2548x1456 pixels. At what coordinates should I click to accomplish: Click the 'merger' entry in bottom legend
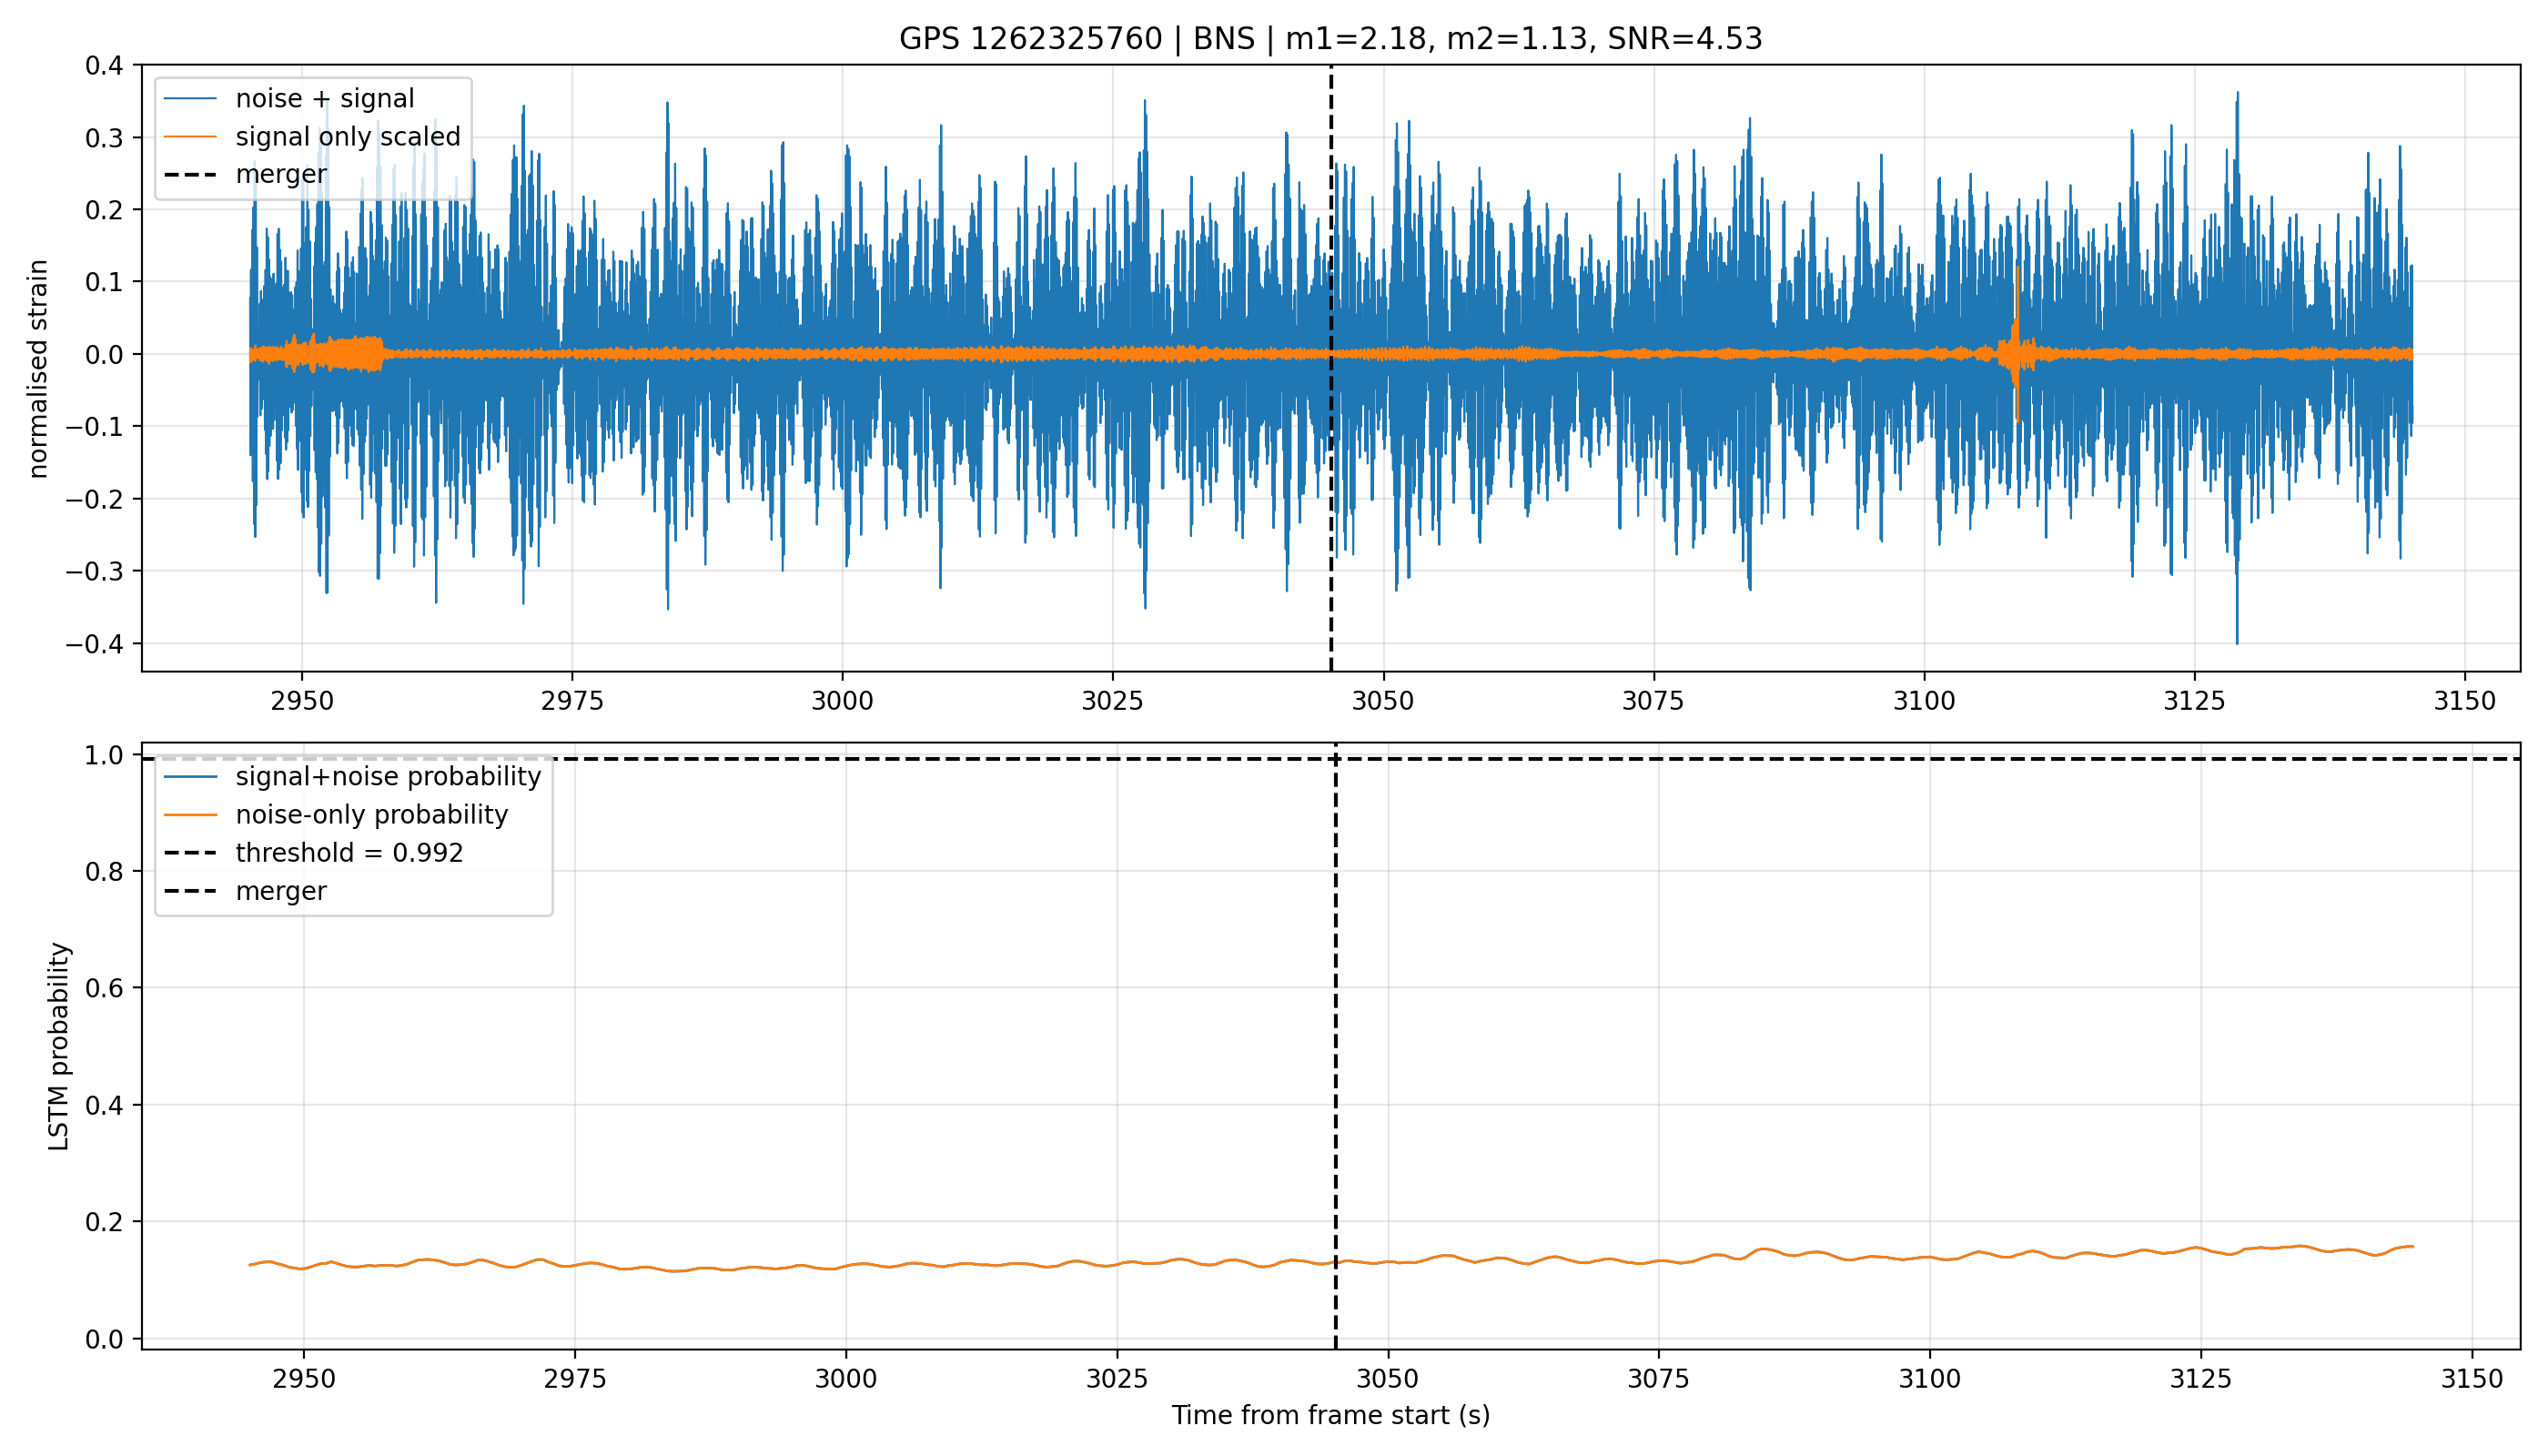(281, 891)
